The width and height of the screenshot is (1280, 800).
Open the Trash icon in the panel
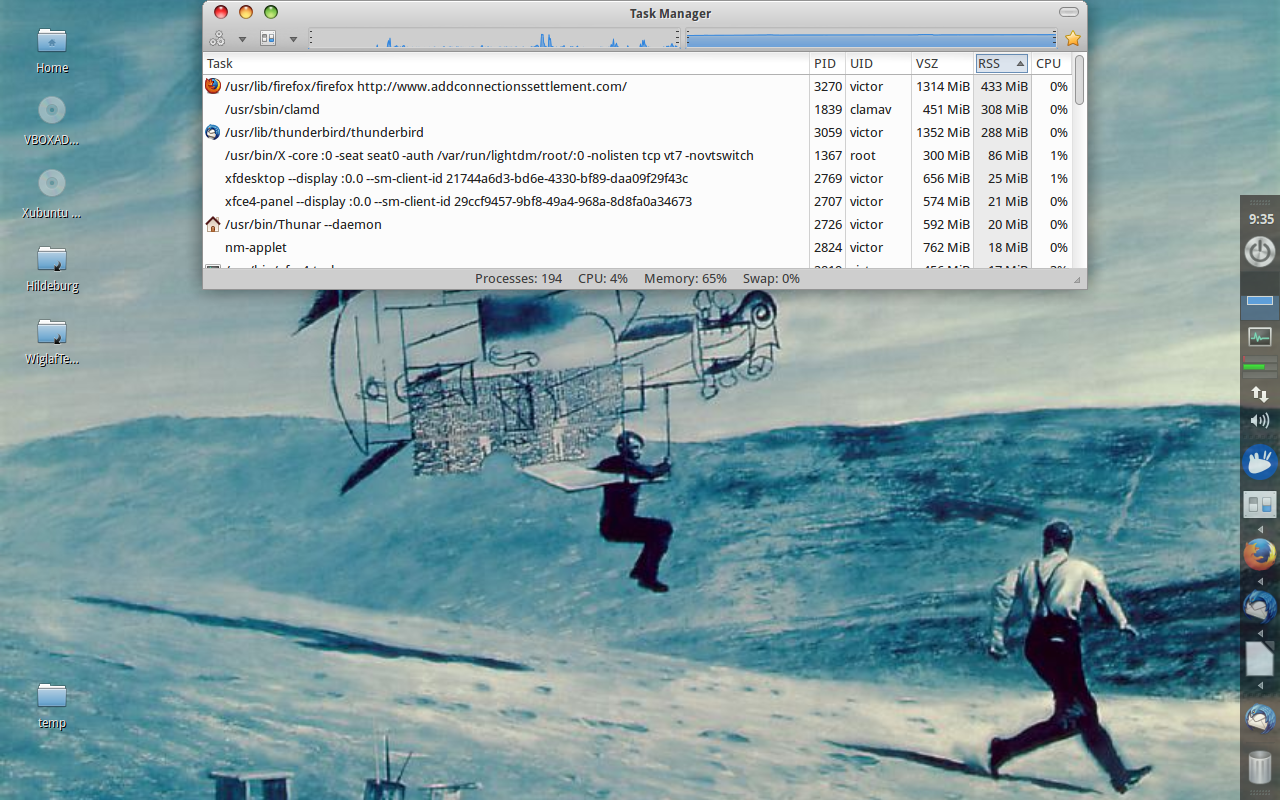tap(1260, 768)
